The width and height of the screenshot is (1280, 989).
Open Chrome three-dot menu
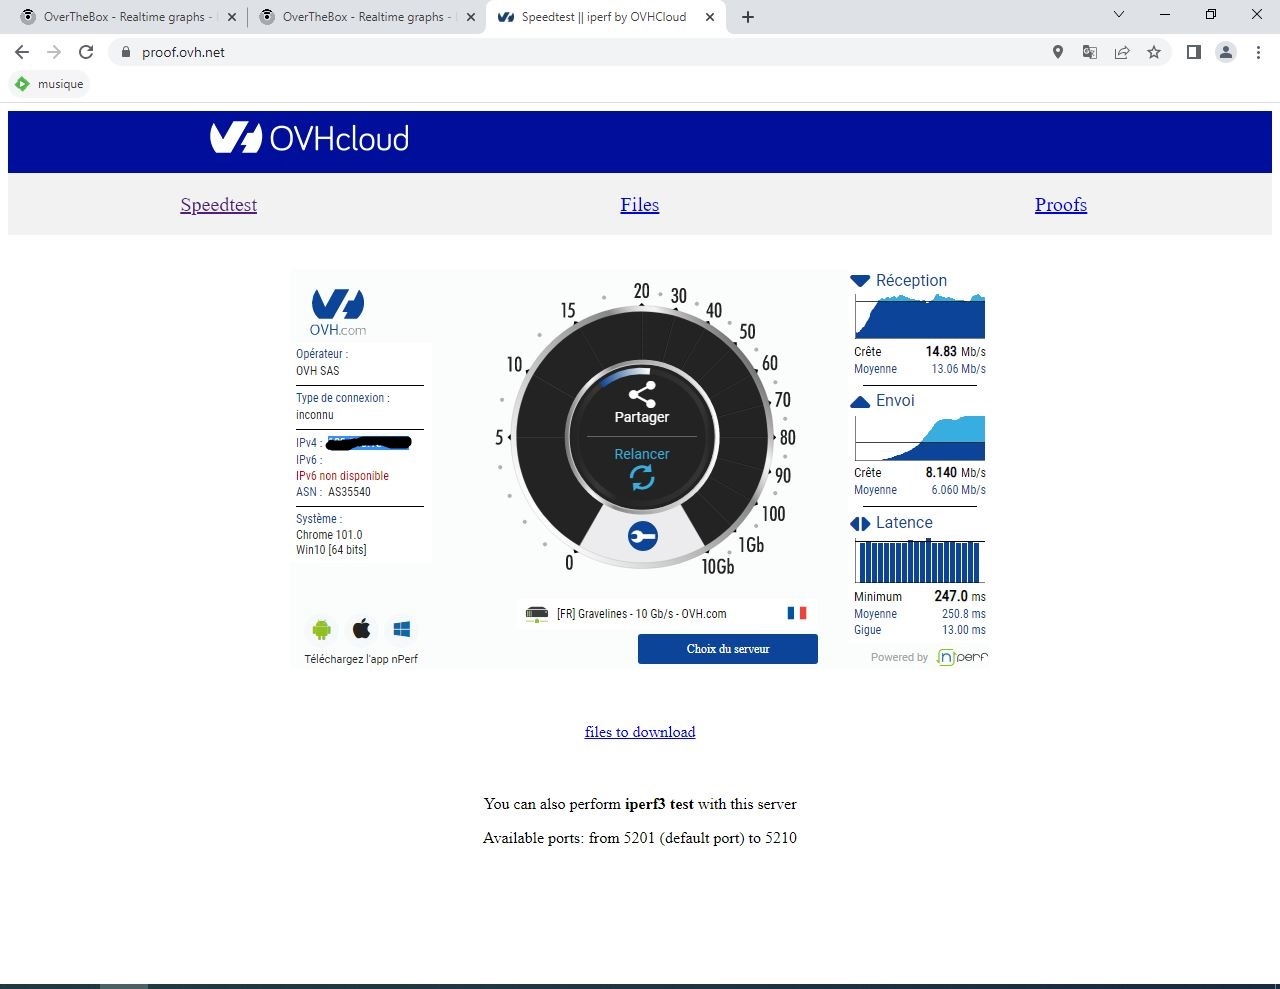tap(1258, 52)
